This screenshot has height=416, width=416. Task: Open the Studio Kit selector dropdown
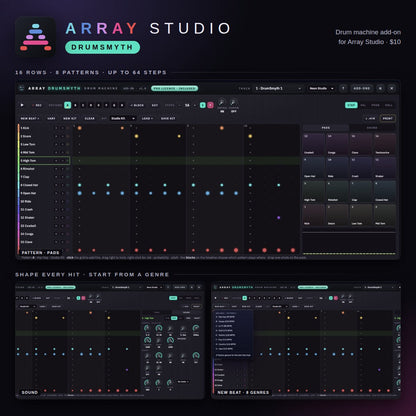coord(123,118)
